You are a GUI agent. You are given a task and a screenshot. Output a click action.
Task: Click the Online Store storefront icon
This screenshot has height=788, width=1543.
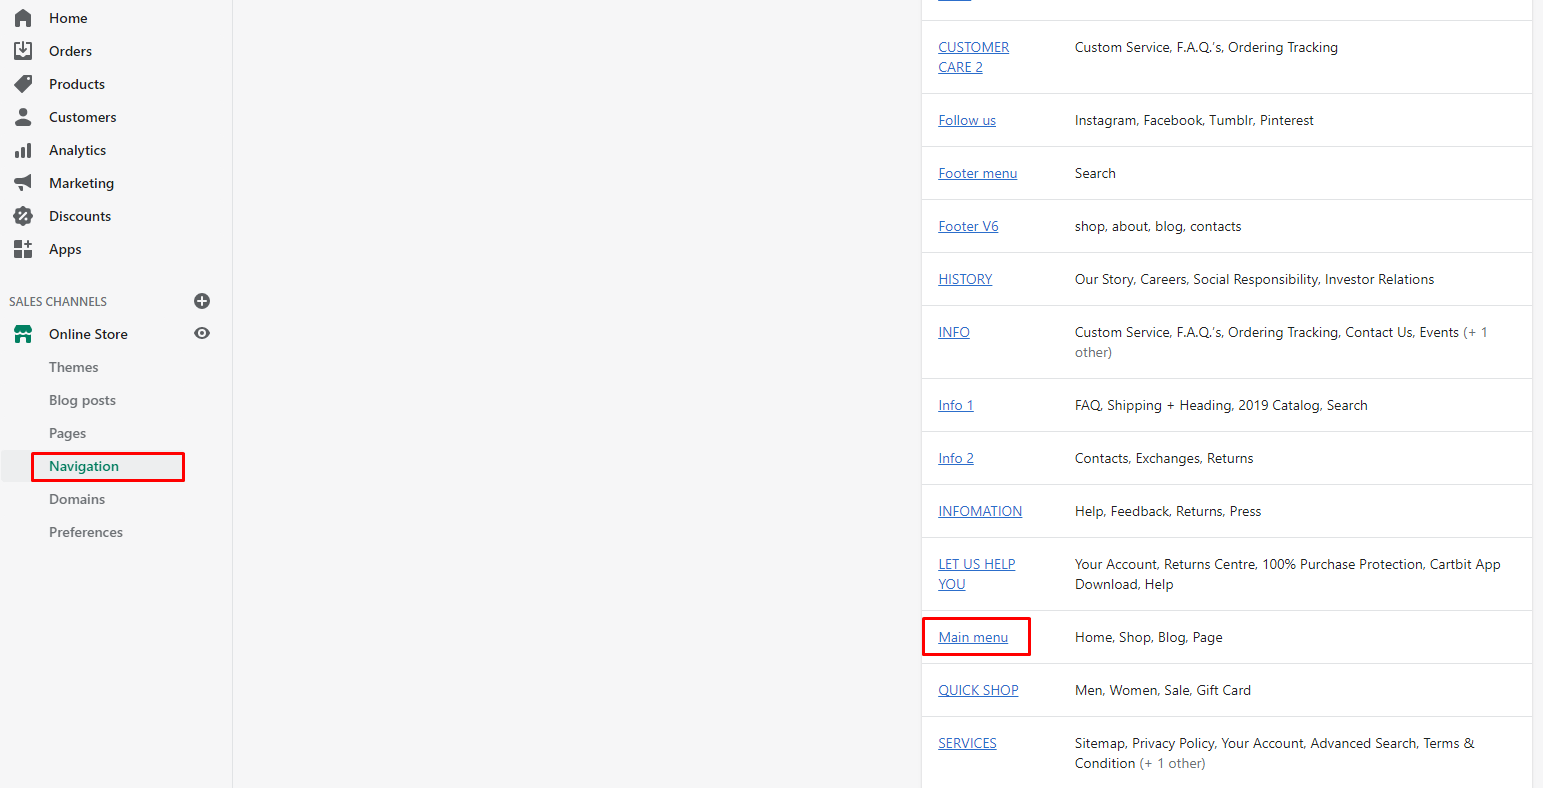[x=23, y=334]
